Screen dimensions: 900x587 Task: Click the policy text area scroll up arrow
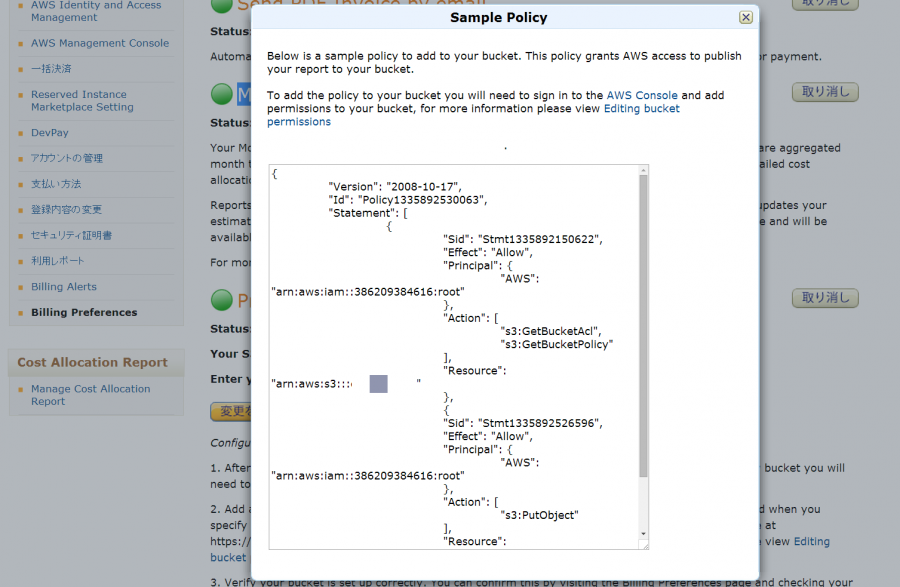tap(643, 170)
